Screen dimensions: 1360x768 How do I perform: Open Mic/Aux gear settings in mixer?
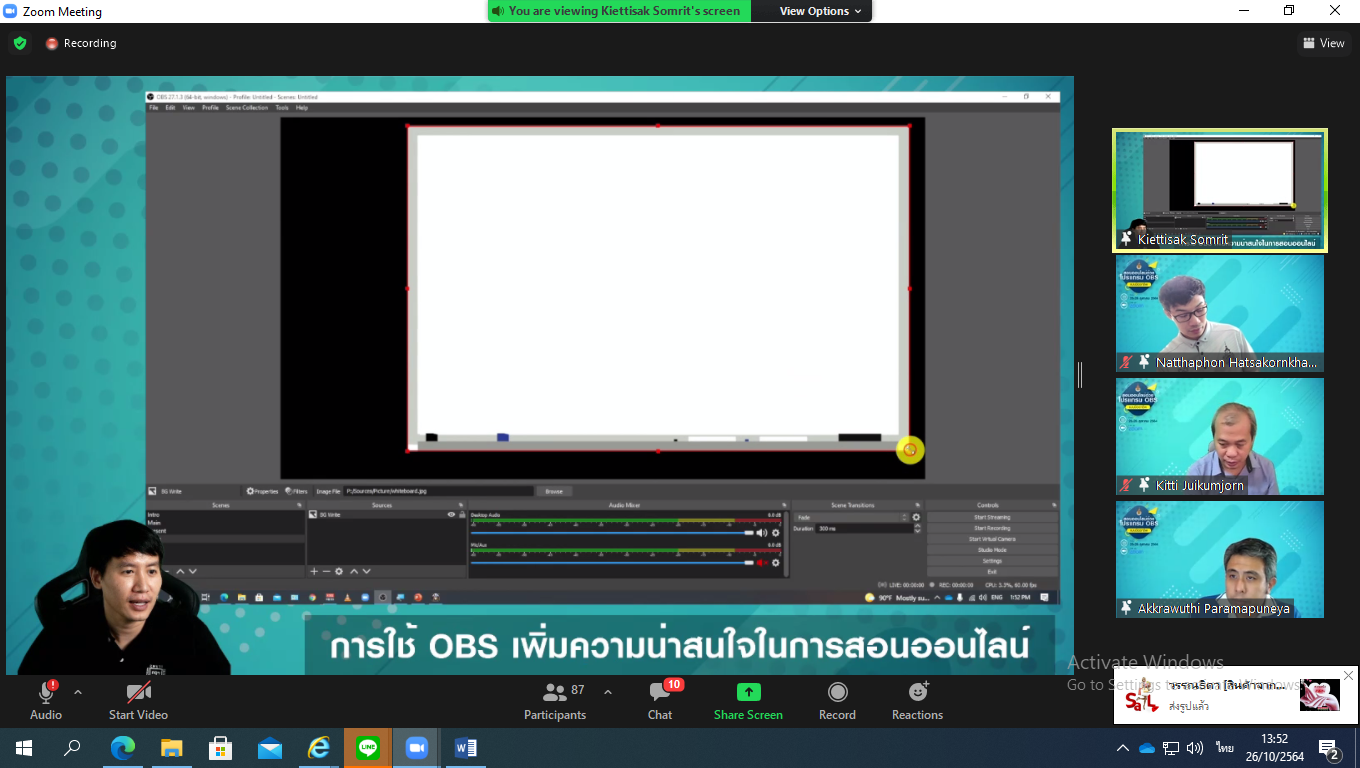pyautogui.click(x=775, y=563)
